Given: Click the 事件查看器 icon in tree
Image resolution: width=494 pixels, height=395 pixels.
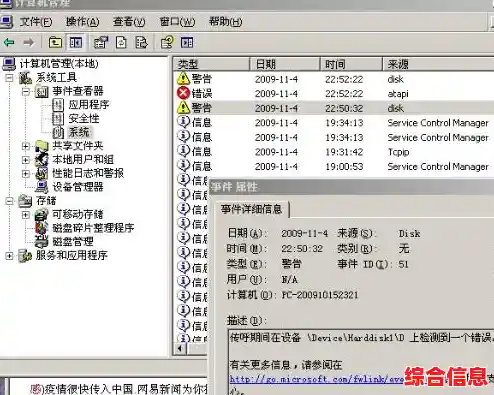Looking at the screenshot, I should coord(42,91).
